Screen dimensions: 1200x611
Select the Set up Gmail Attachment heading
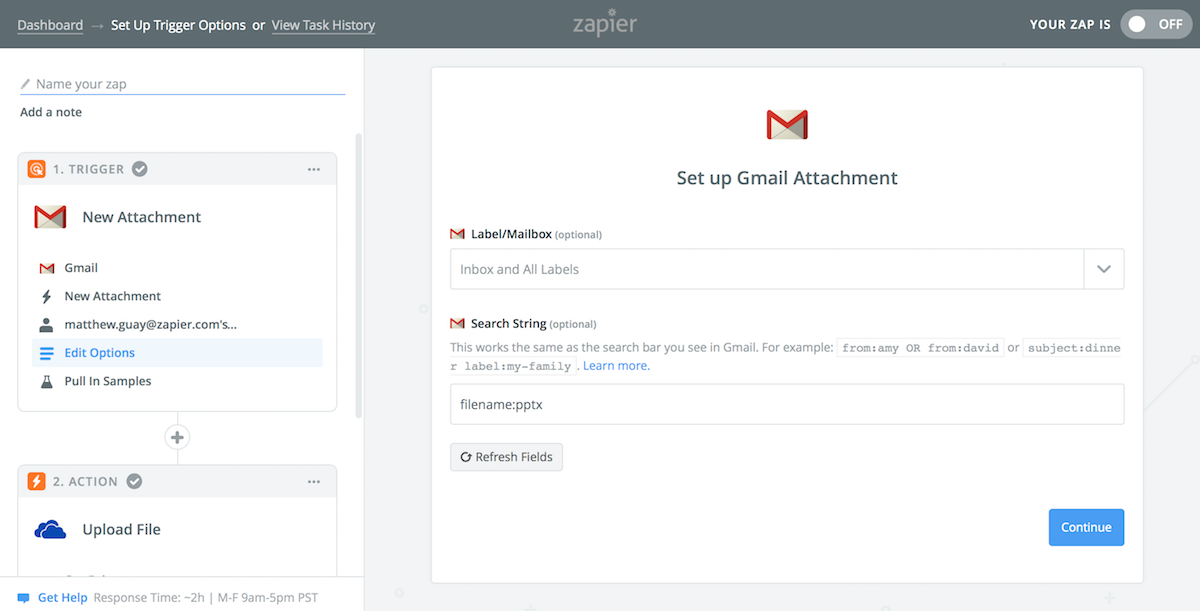[x=787, y=178]
